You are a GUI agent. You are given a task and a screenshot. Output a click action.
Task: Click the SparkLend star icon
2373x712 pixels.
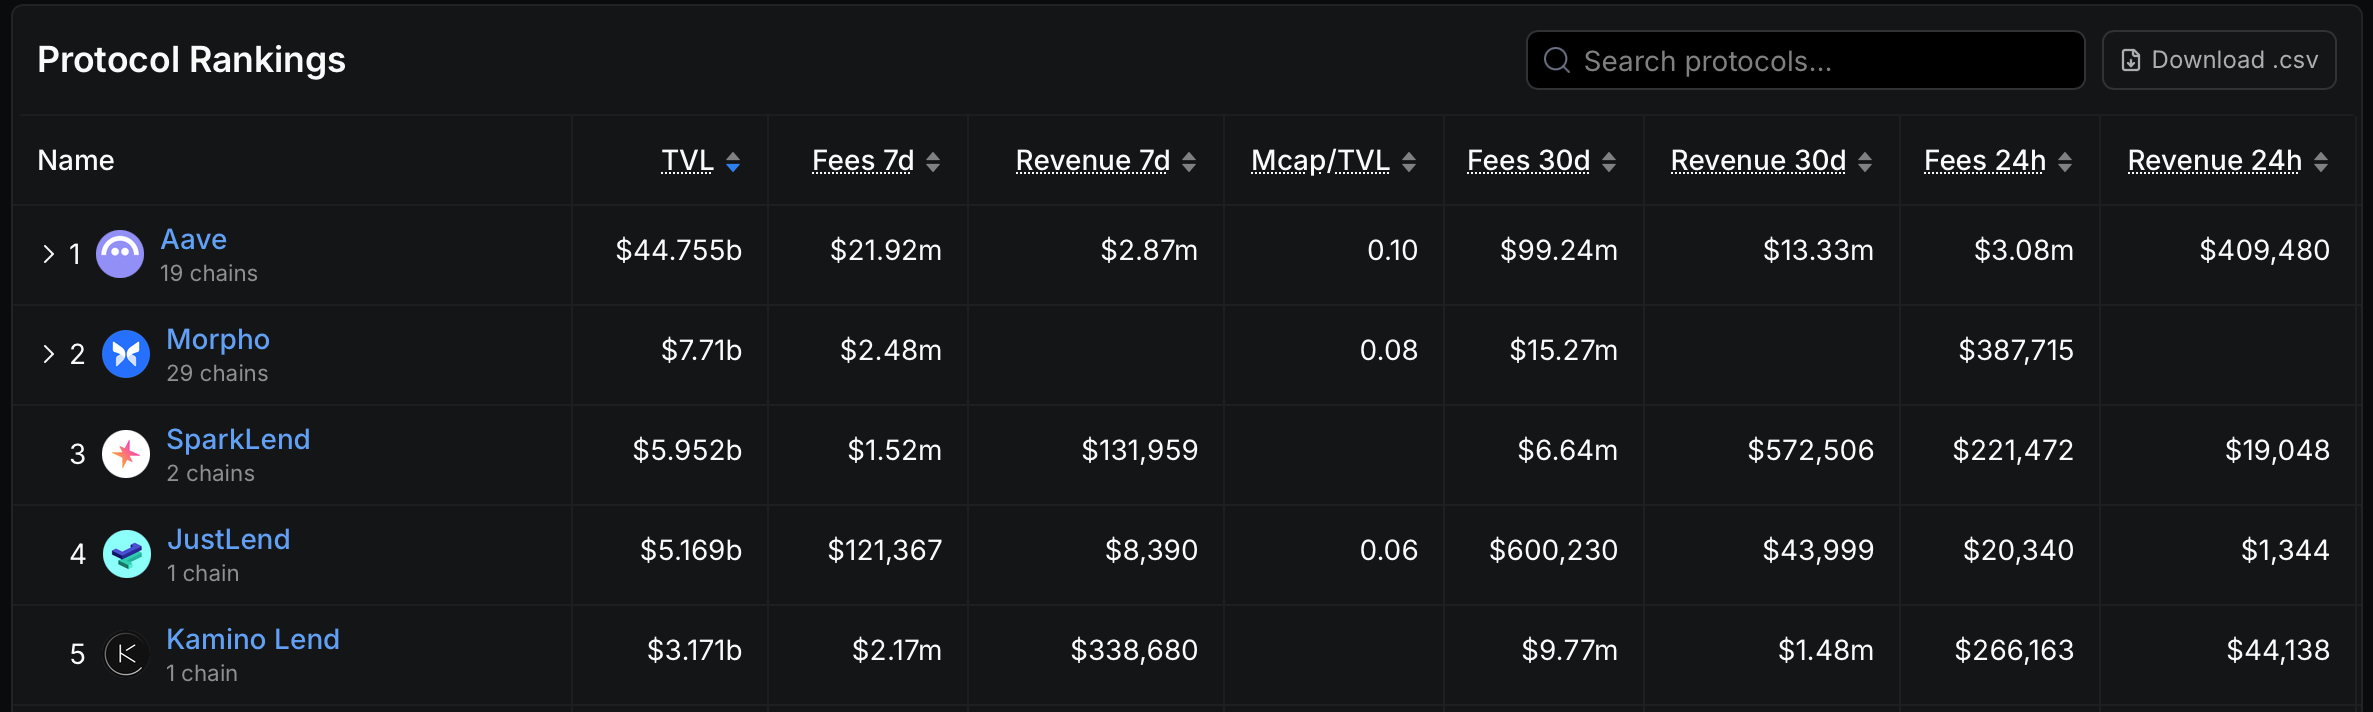[126, 453]
